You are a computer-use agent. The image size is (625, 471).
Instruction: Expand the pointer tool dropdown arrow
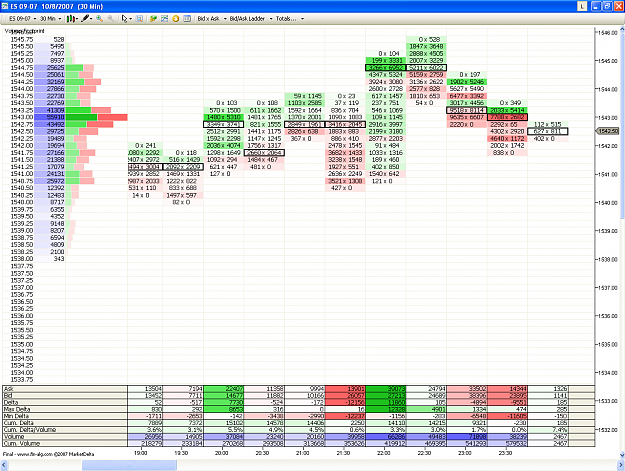(x=130, y=19)
